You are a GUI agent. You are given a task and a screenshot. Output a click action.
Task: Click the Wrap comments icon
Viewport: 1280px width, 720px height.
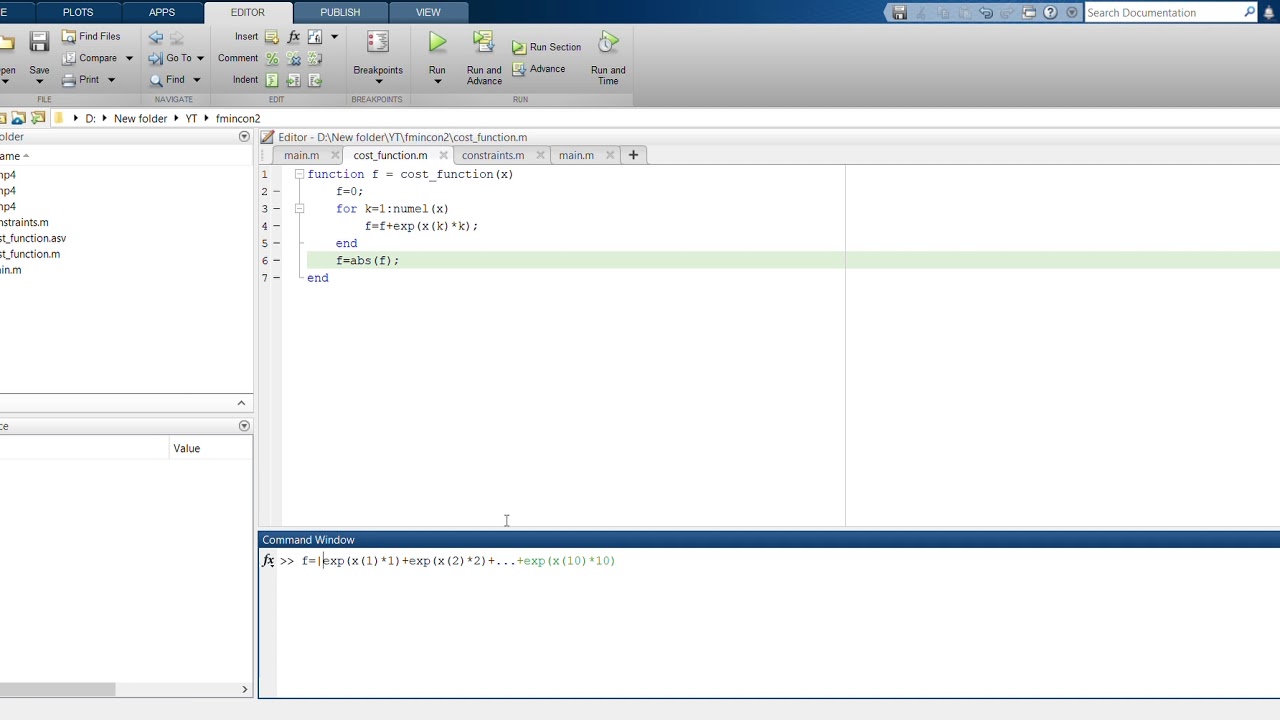pyautogui.click(x=315, y=59)
